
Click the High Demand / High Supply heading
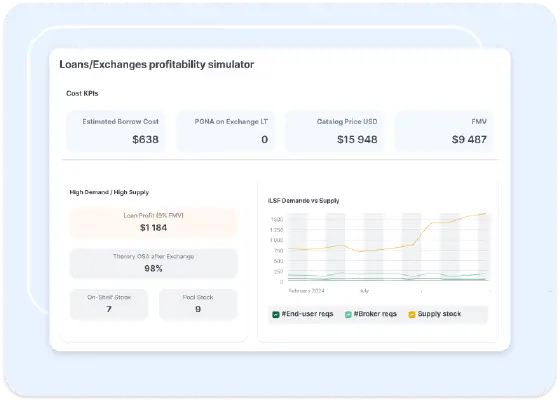[x=109, y=192]
